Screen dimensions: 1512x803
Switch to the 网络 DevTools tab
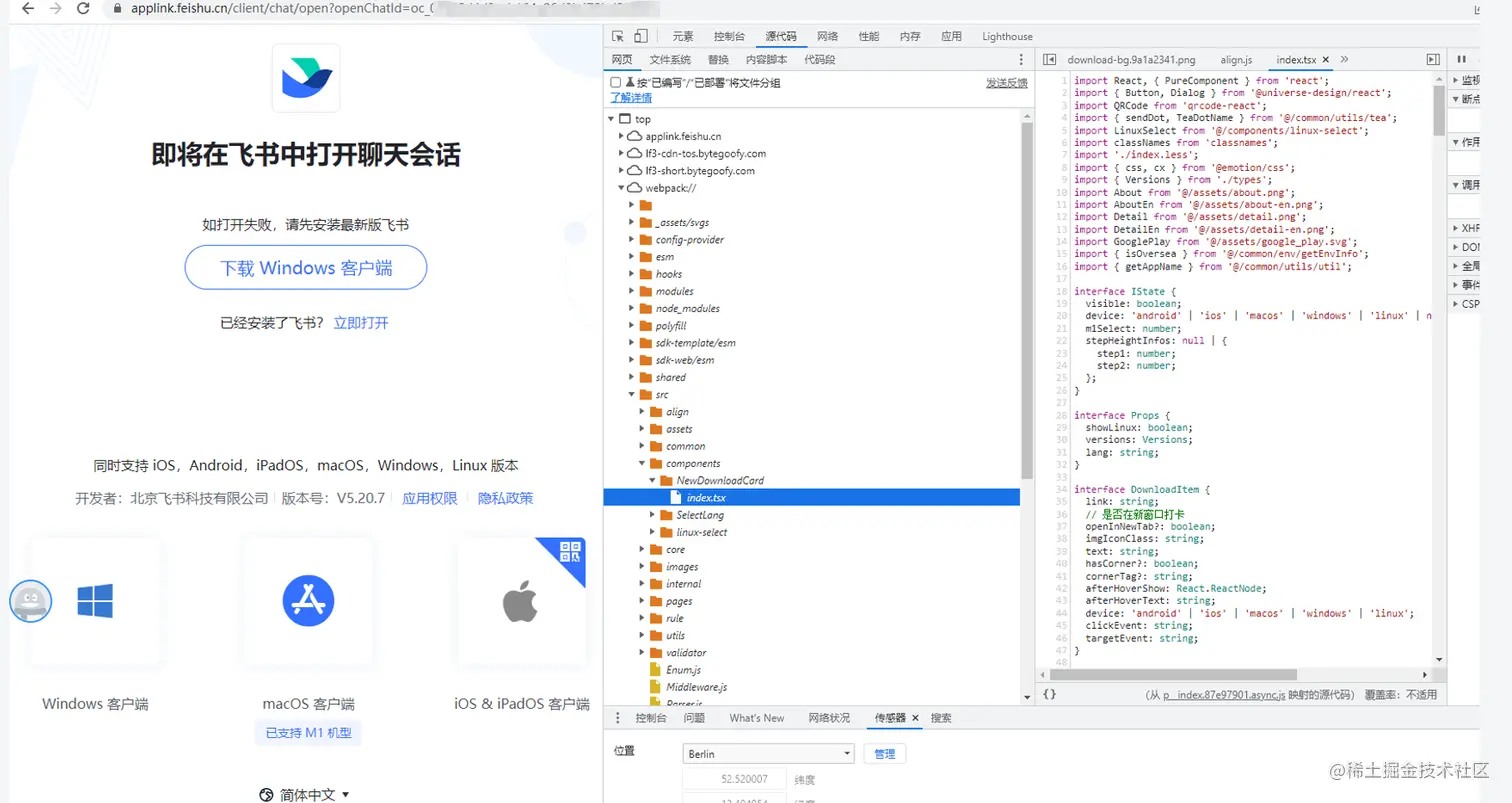(x=828, y=37)
